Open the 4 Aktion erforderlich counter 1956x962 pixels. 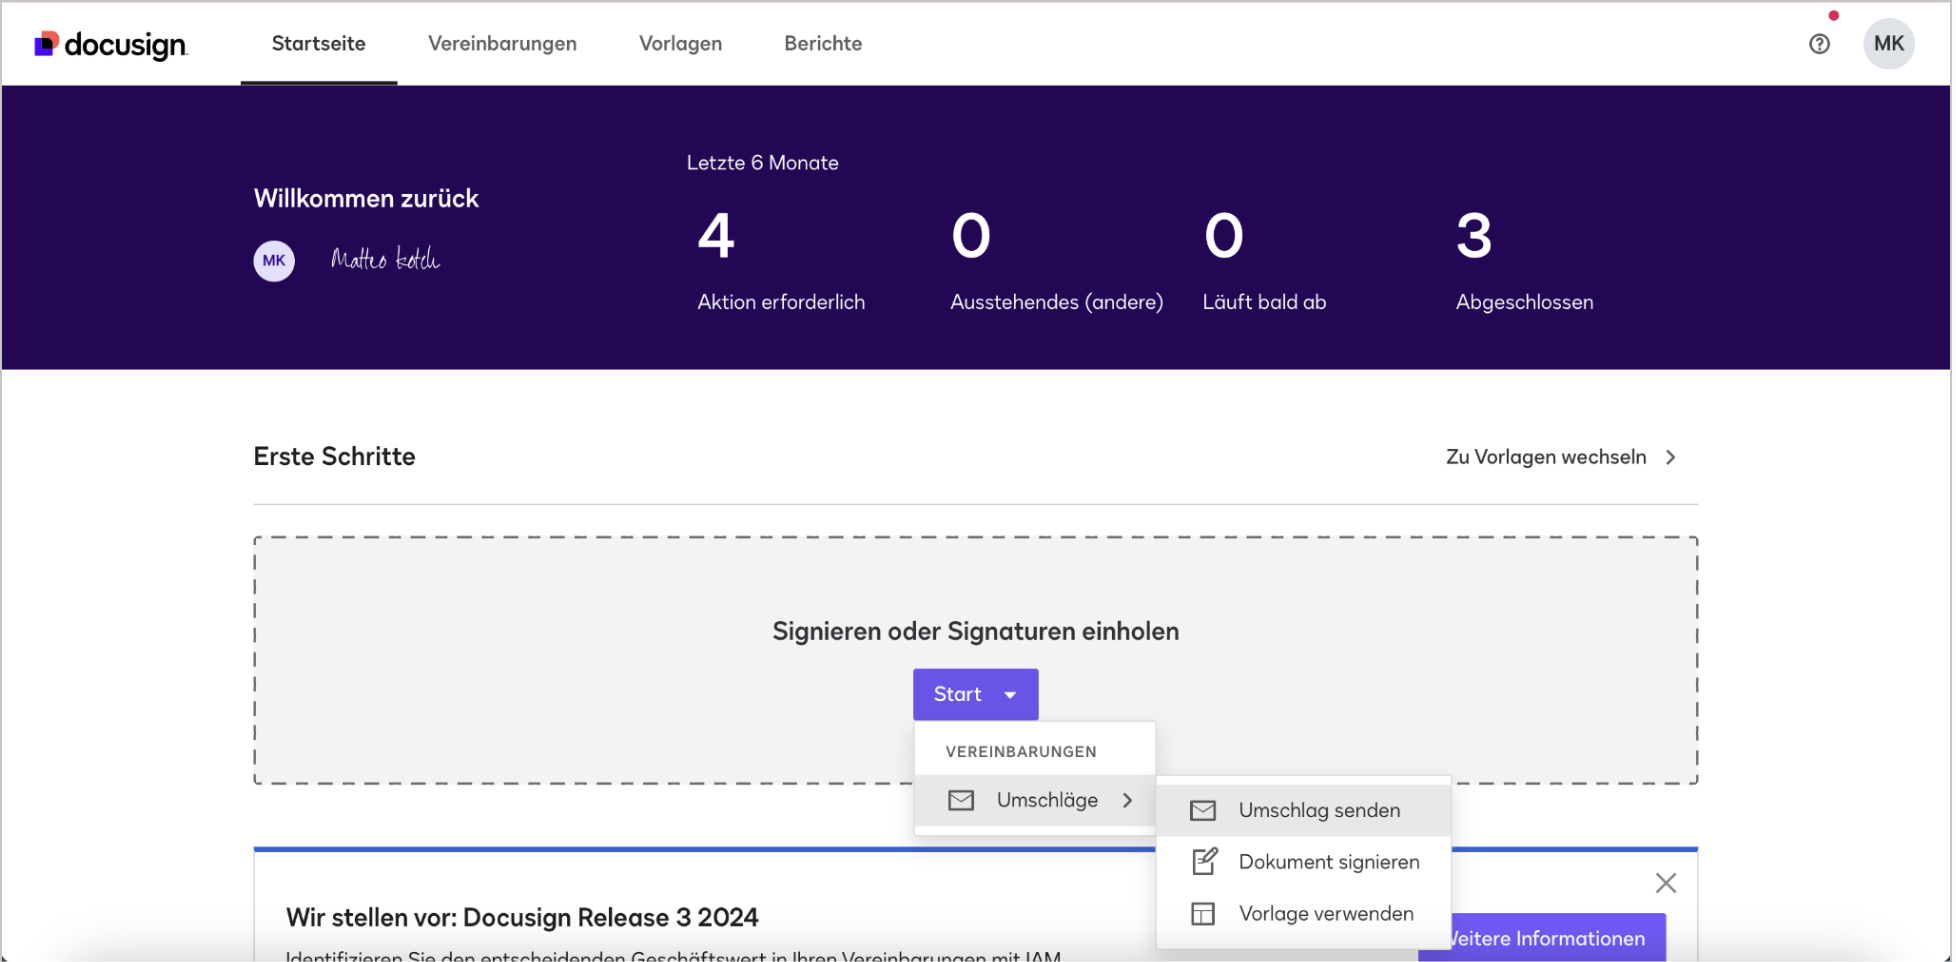coord(780,261)
